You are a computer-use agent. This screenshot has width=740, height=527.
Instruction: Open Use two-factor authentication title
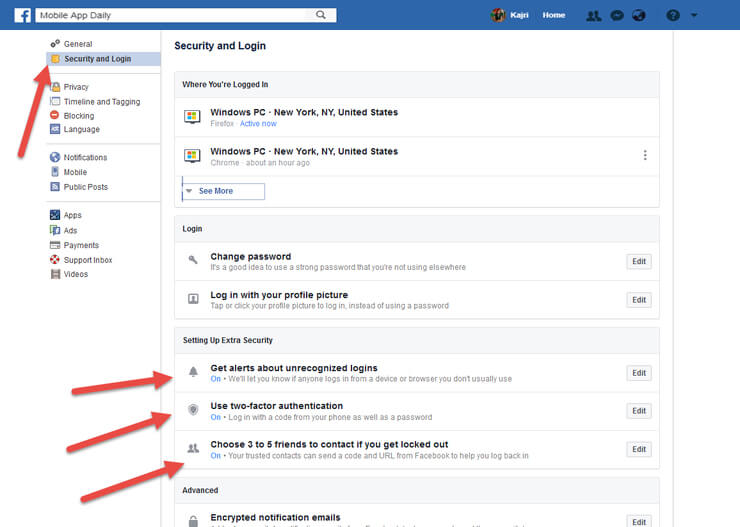pos(277,406)
